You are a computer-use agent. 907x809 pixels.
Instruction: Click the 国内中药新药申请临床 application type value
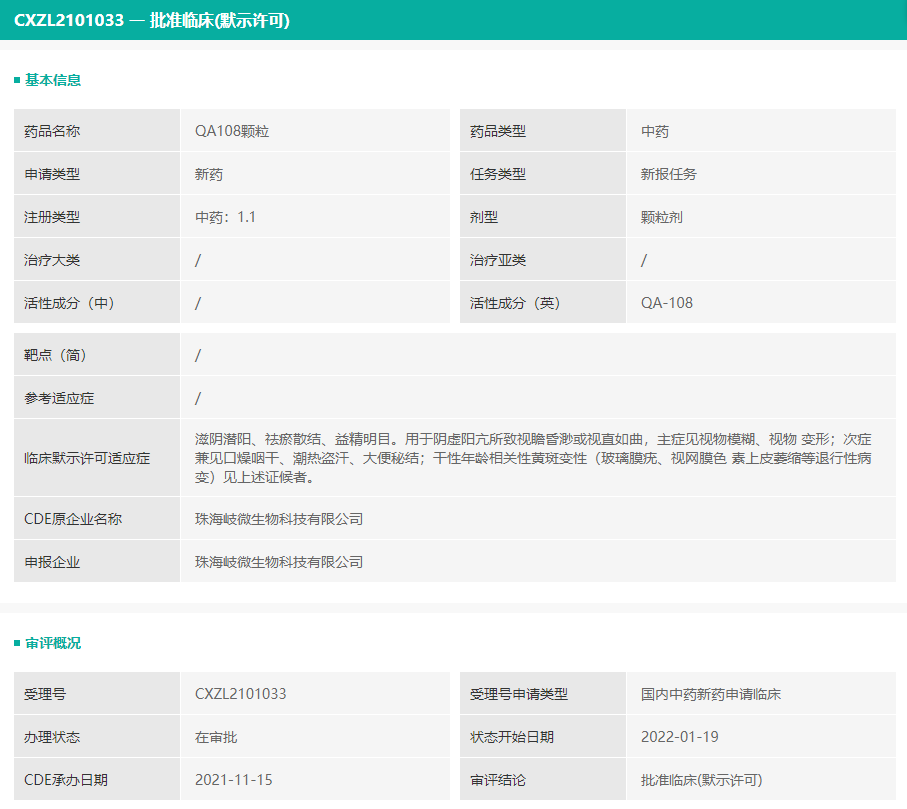711,694
